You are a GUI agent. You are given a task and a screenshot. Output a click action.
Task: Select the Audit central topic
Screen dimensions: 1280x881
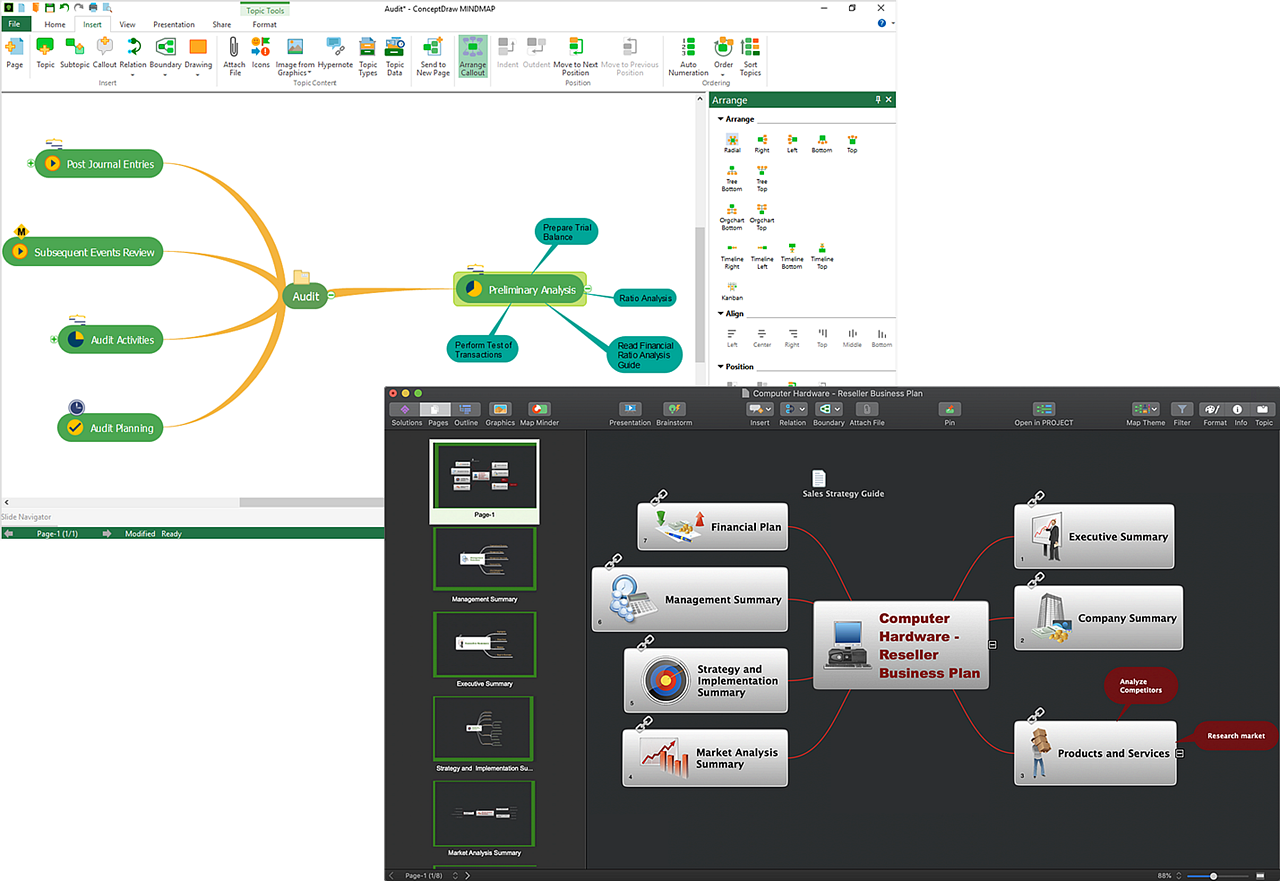[x=305, y=296]
